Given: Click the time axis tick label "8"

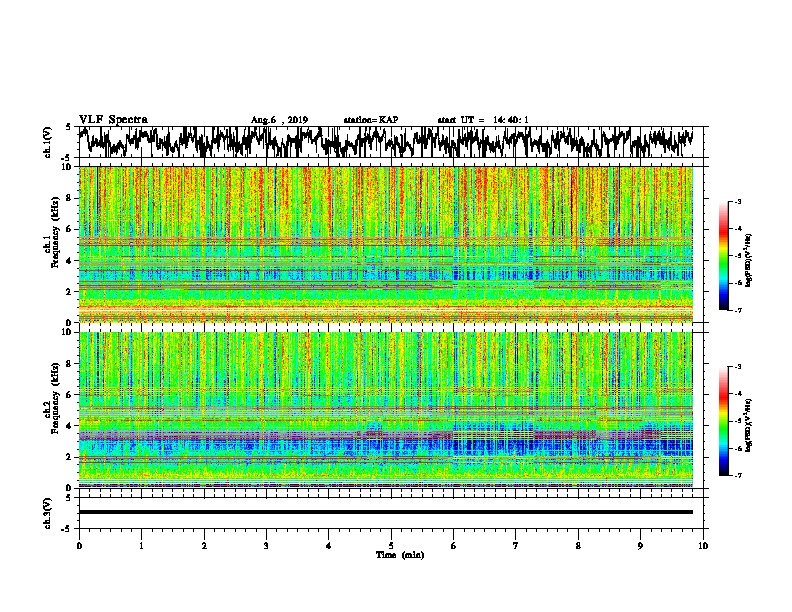Looking at the screenshot, I should (x=578, y=546).
